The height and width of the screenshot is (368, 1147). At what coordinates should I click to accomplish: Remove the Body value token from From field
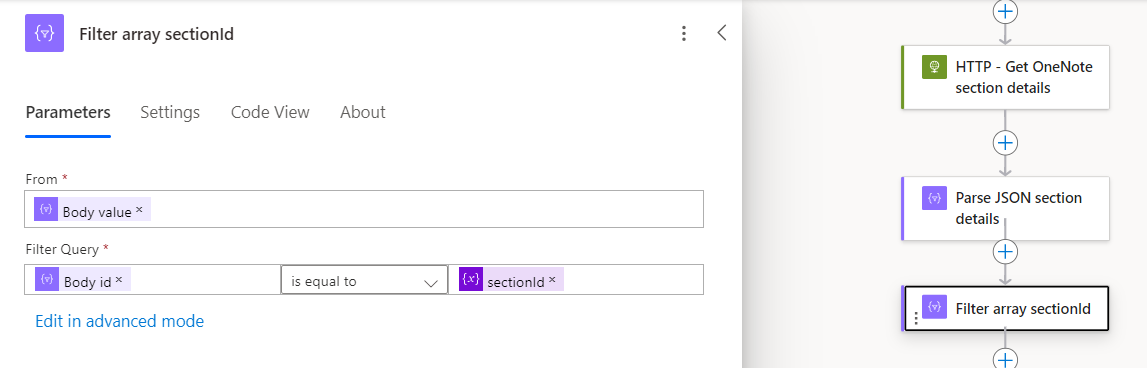[139, 210]
